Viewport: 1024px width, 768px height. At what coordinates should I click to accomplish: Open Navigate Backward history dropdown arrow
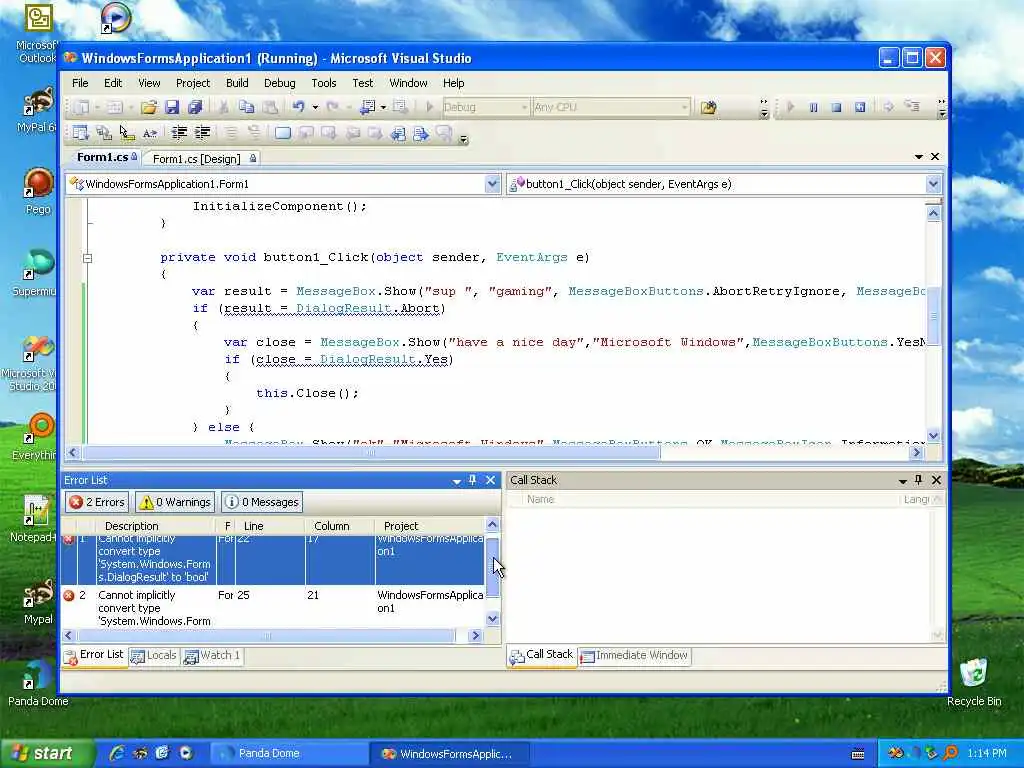click(384, 107)
